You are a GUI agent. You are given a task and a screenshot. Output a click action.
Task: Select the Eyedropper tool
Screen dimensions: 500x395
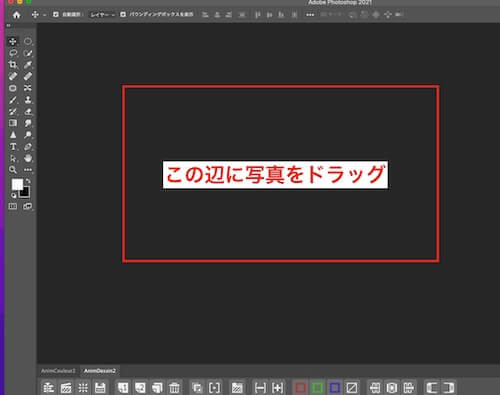pos(28,65)
